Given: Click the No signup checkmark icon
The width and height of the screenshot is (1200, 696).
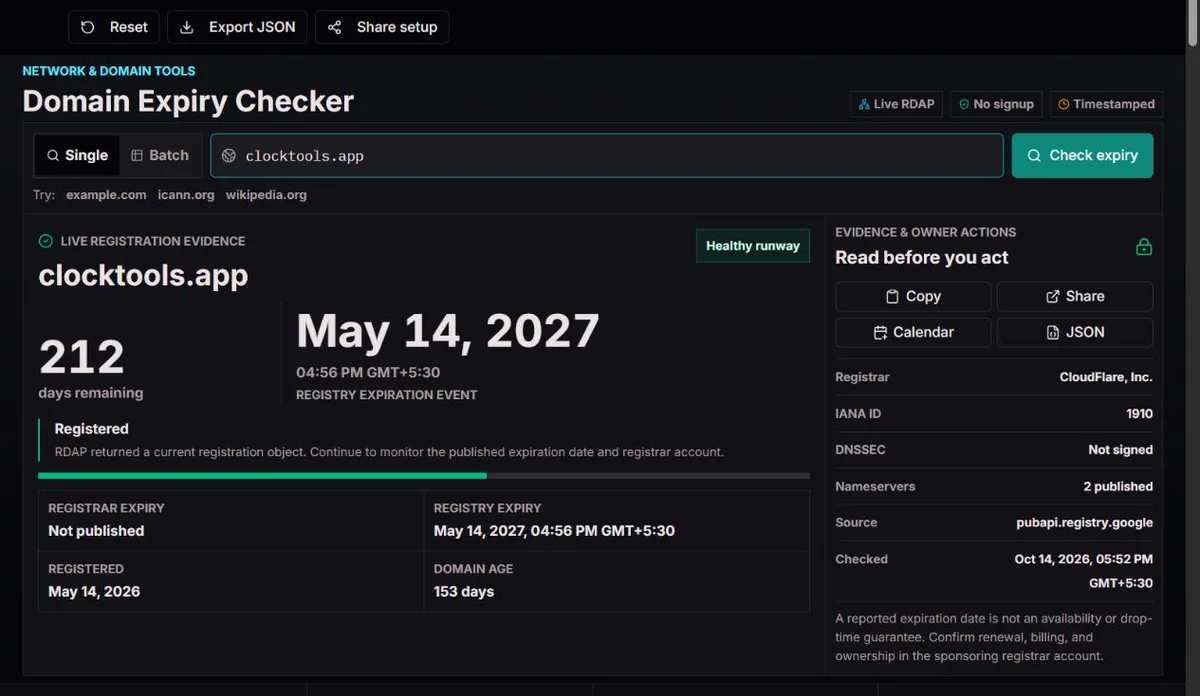Looking at the screenshot, I should point(964,104).
